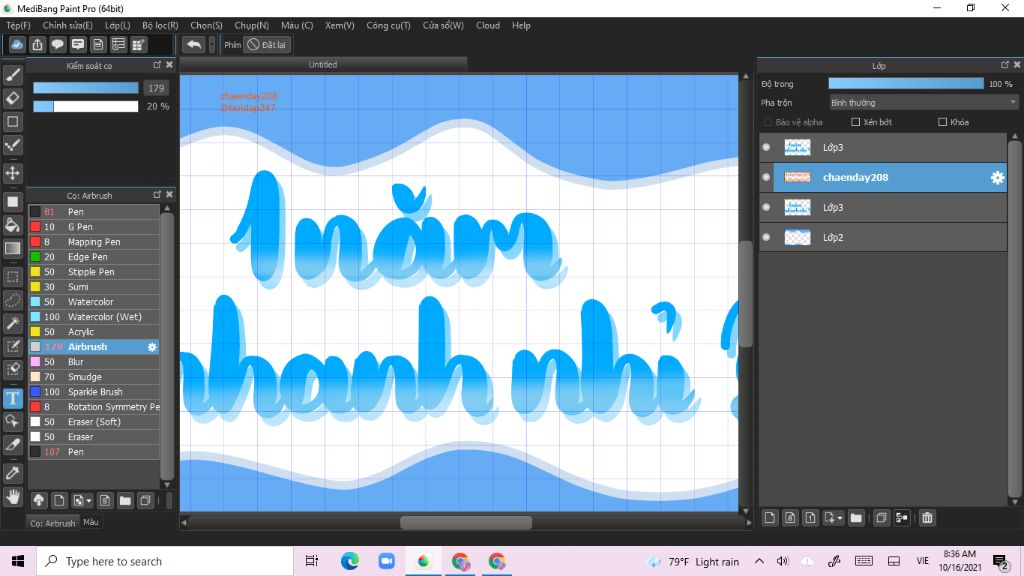1024x576 pixels.
Task: Select the Text tool
Action: pos(12,398)
